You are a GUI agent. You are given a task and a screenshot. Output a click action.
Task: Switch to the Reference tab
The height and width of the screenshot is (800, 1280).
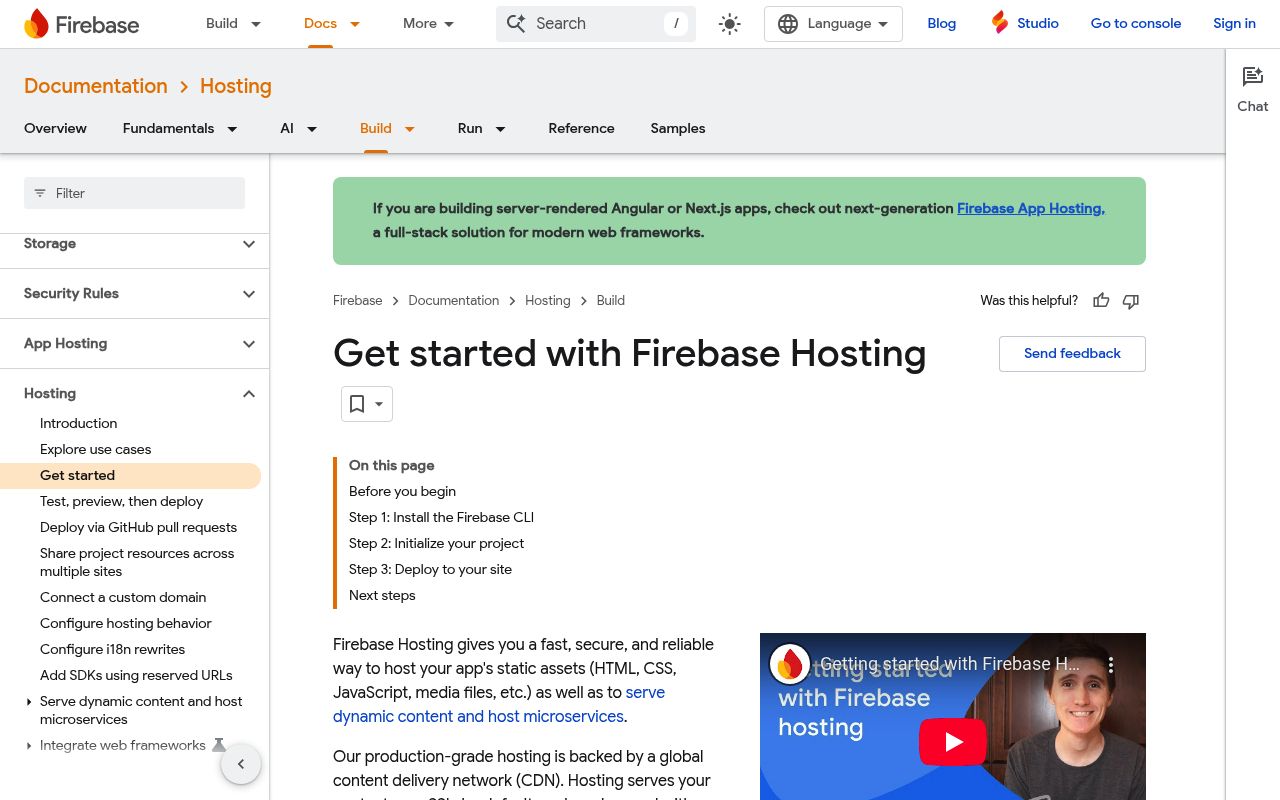581,128
